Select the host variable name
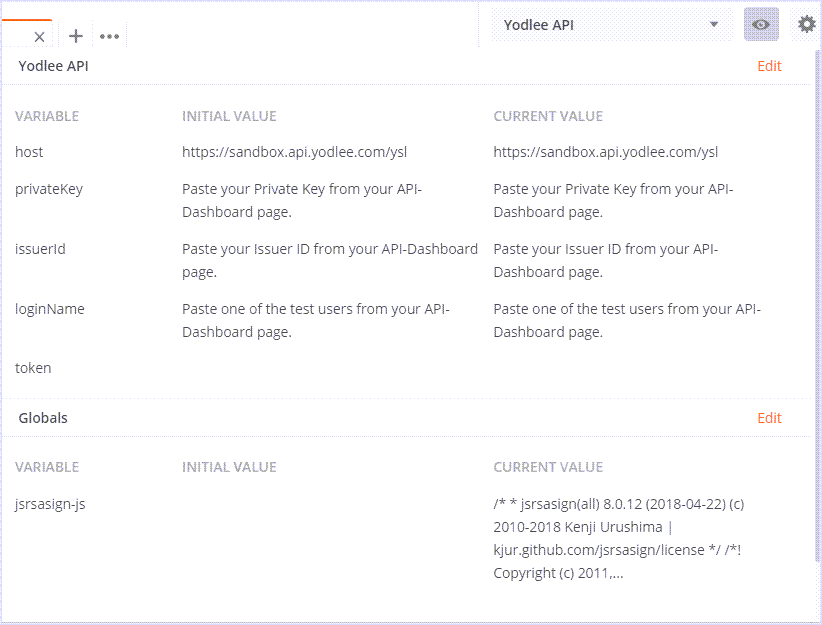Screen dimensions: 822x625 point(29,152)
